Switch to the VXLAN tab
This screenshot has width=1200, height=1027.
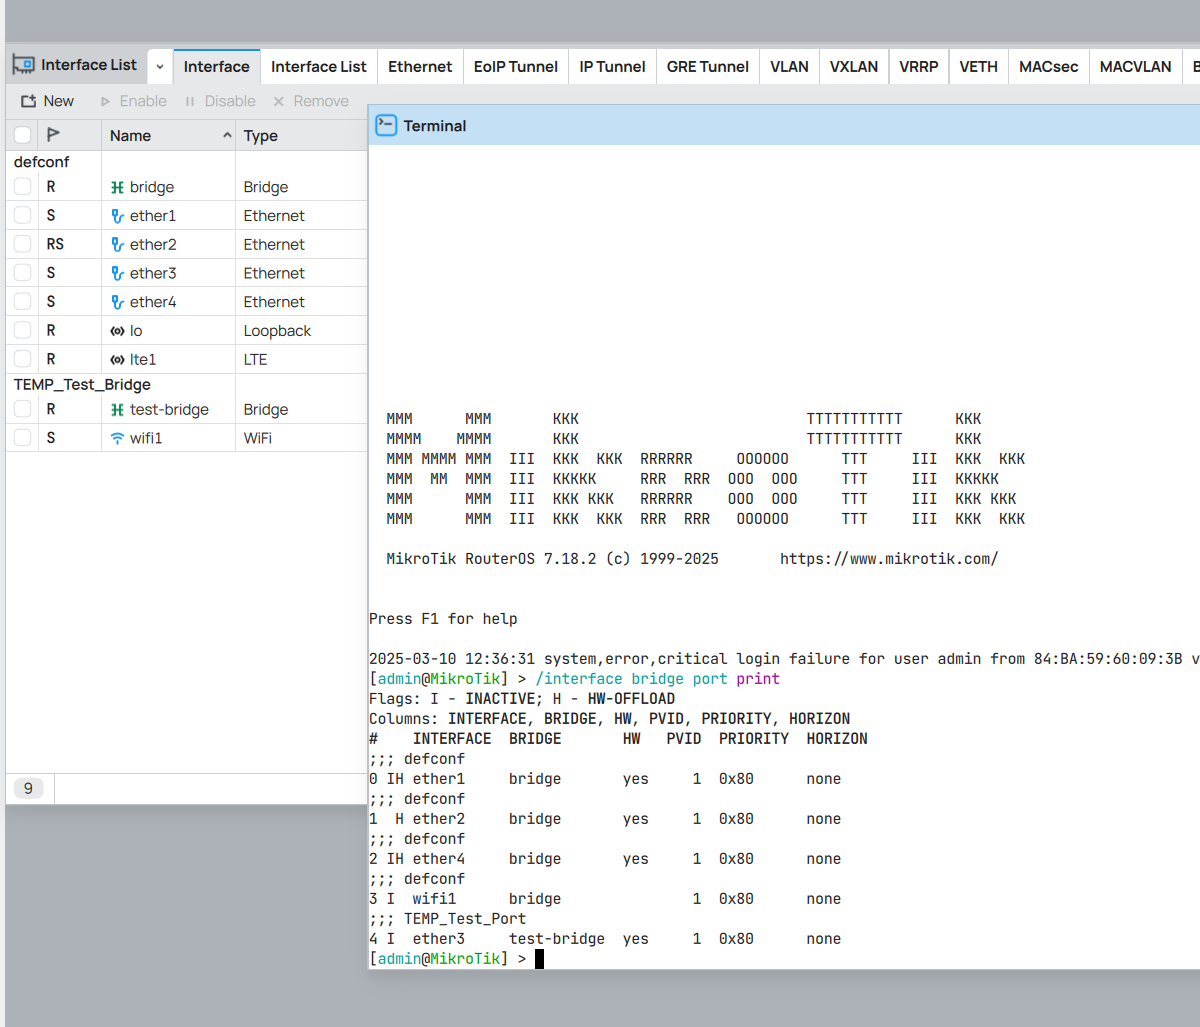coord(854,66)
